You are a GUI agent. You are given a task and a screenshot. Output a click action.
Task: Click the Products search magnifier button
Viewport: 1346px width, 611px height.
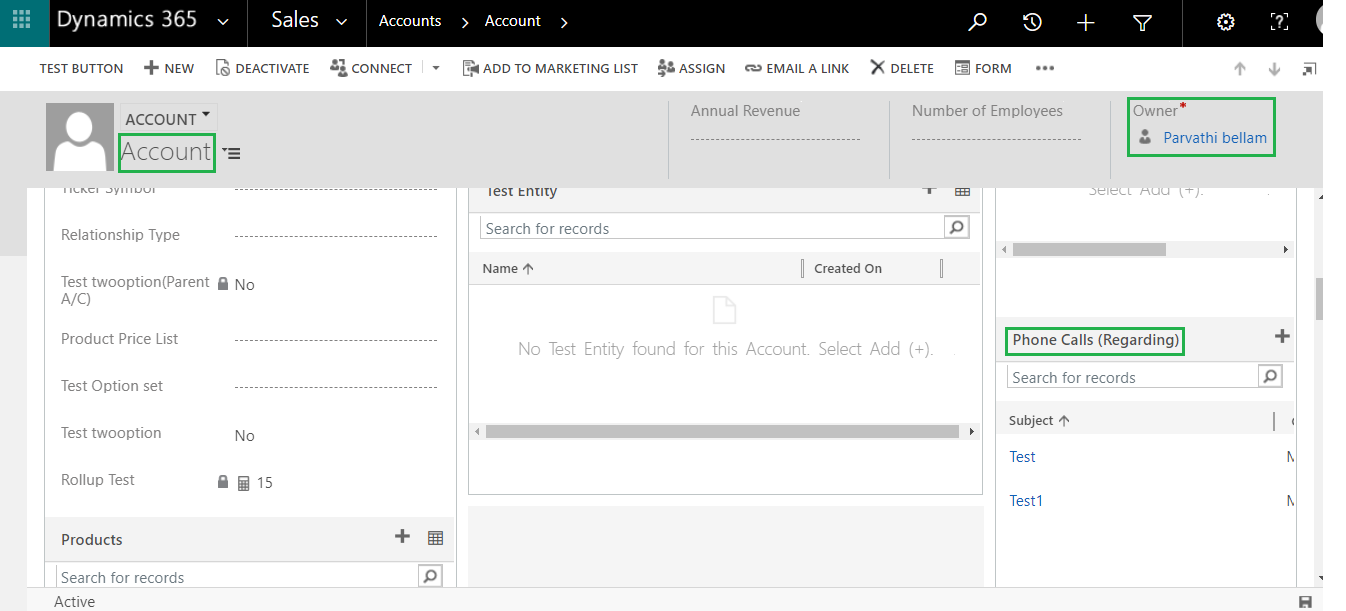coord(430,577)
